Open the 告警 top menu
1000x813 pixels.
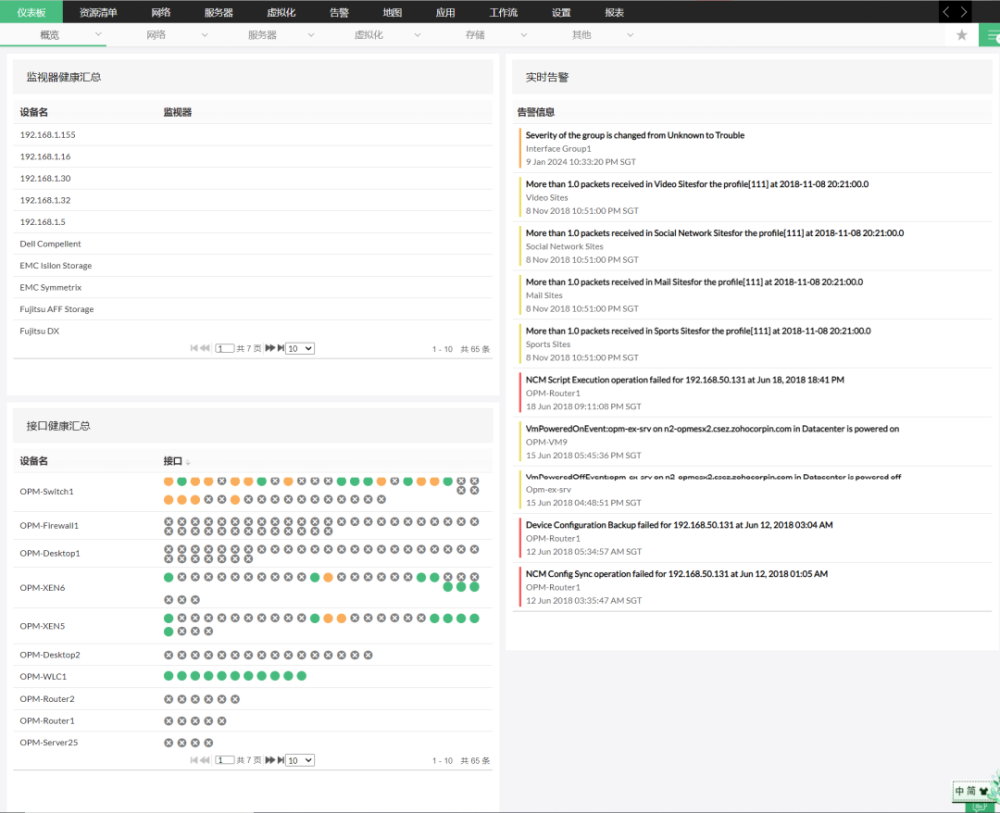339,12
